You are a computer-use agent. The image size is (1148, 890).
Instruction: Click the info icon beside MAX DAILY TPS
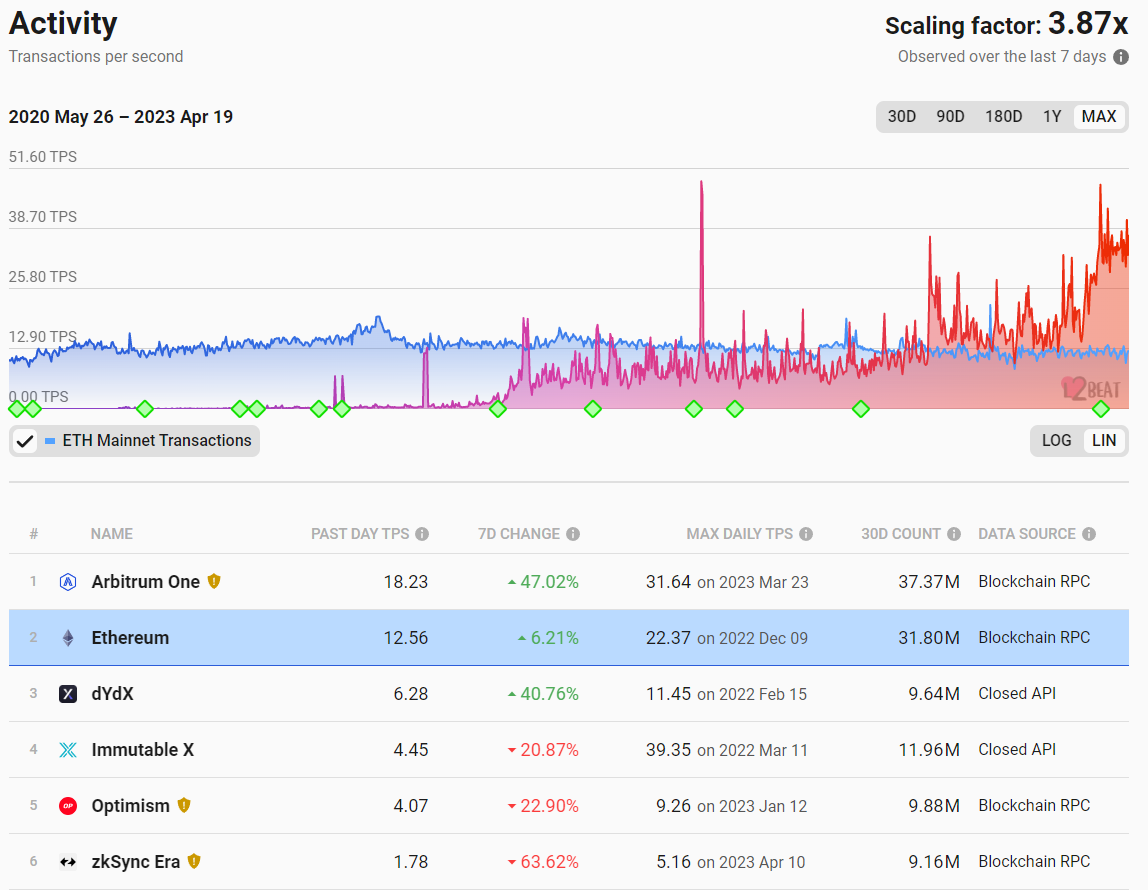coord(806,534)
